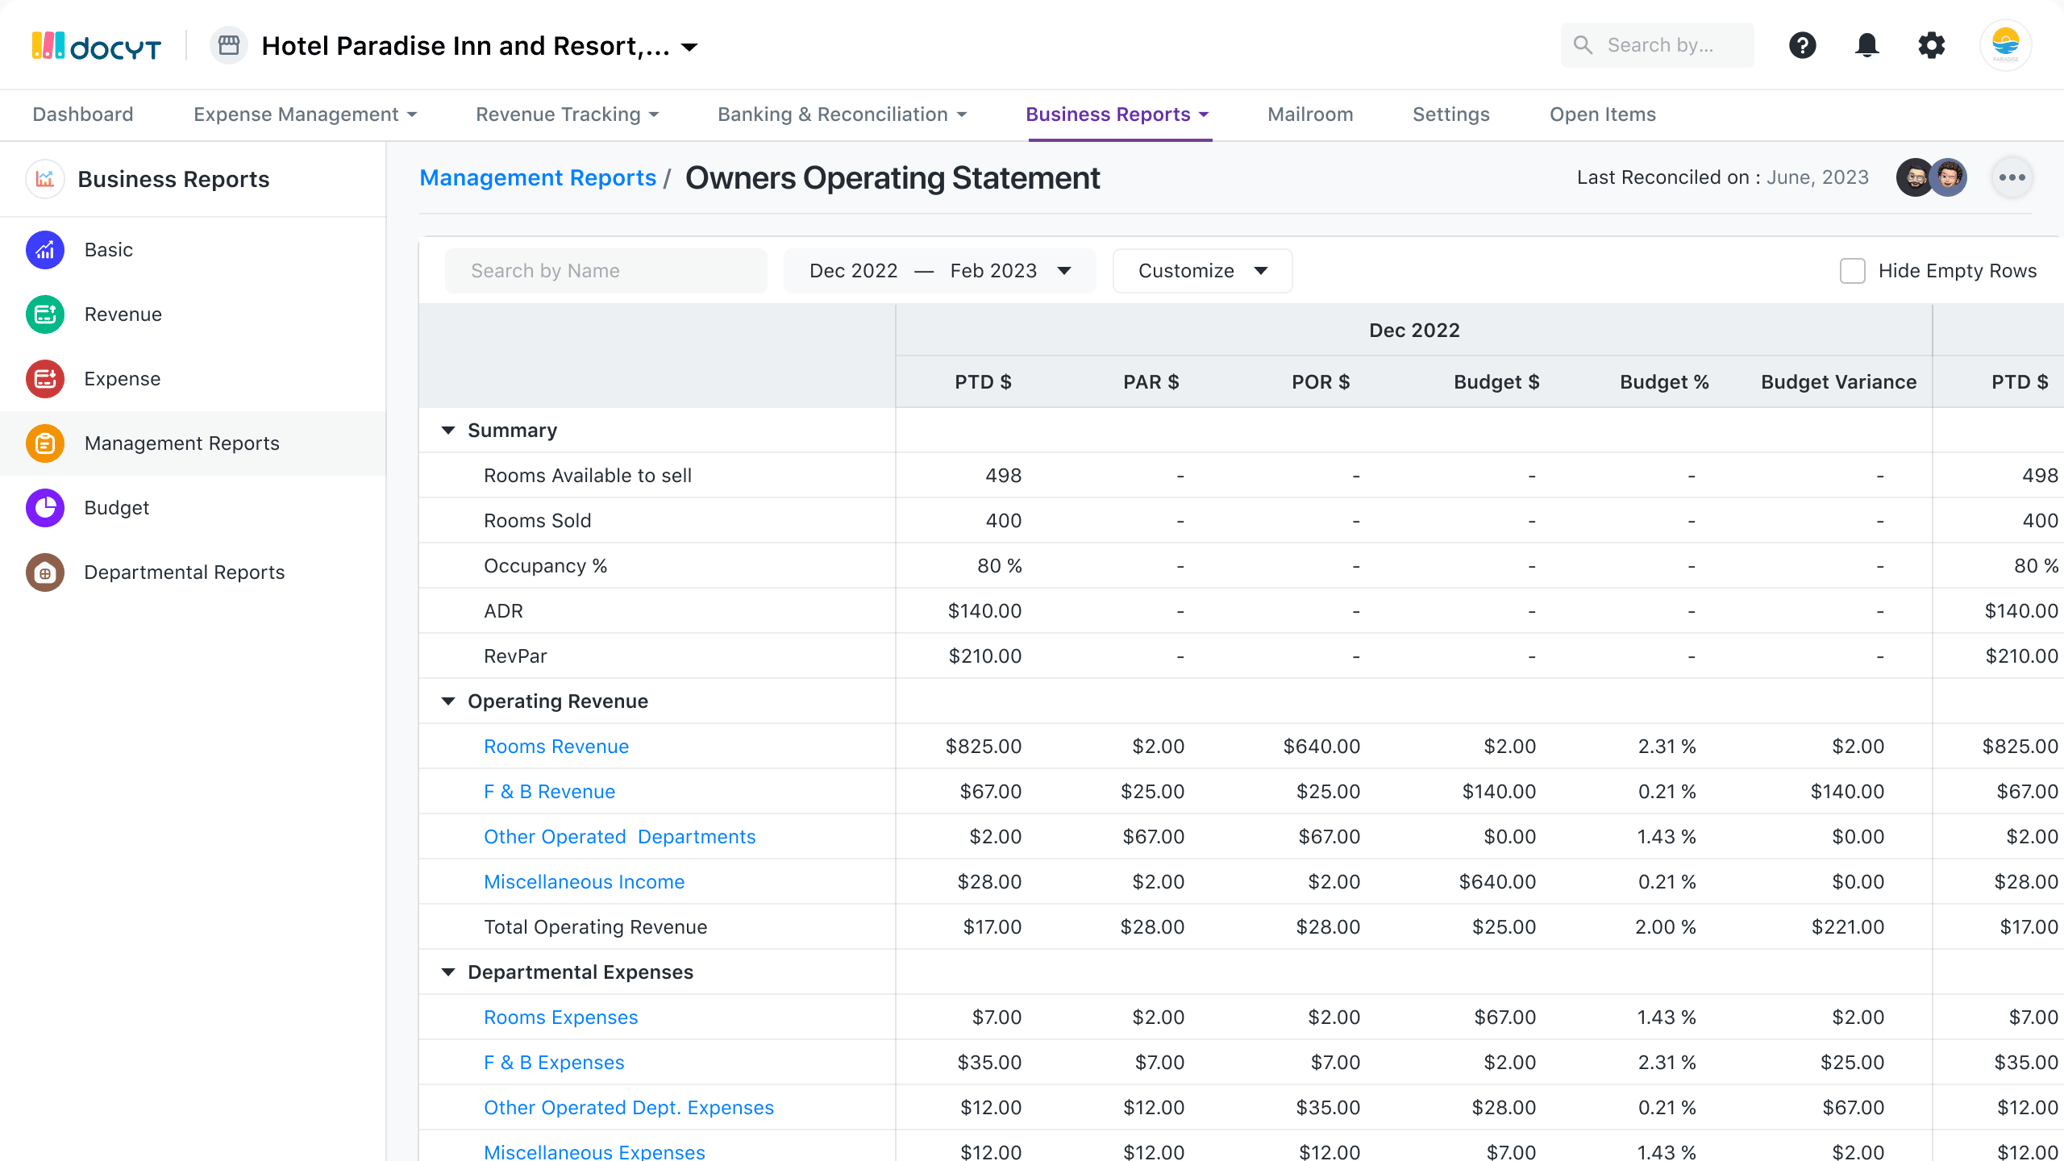
Task: Switch to the Mailroom tab
Action: pyautogui.click(x=1310, y=114)
